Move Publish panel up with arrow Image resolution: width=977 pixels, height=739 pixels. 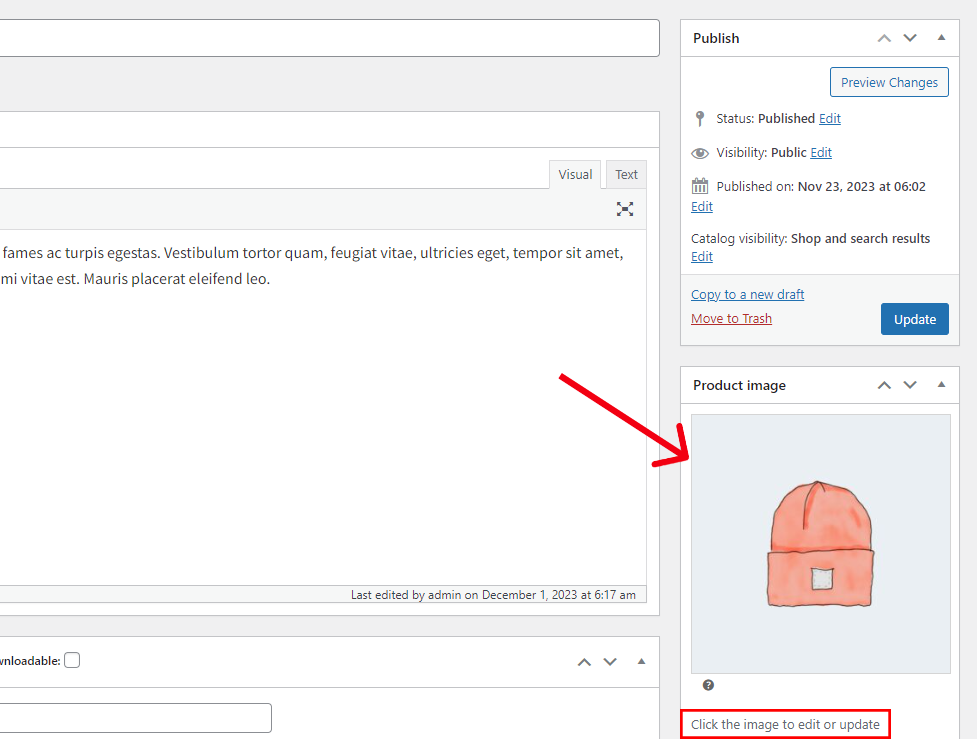click(884, 38)
